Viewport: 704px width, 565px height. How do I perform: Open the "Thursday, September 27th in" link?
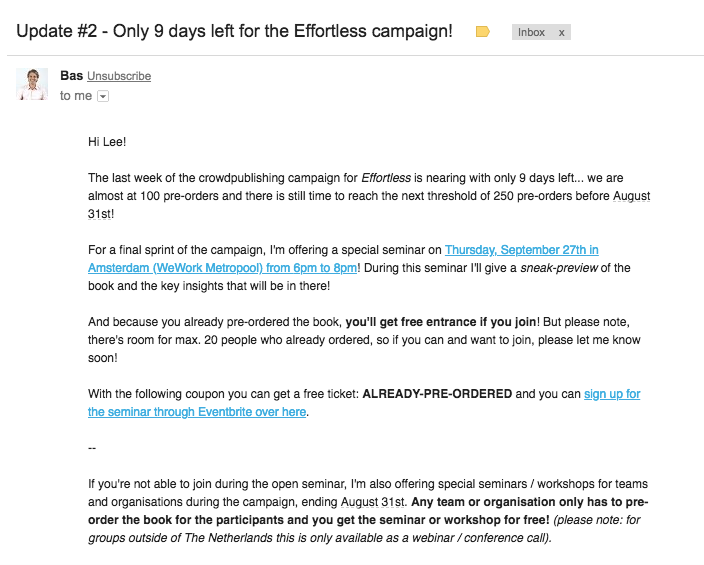(x=521, y=249)
